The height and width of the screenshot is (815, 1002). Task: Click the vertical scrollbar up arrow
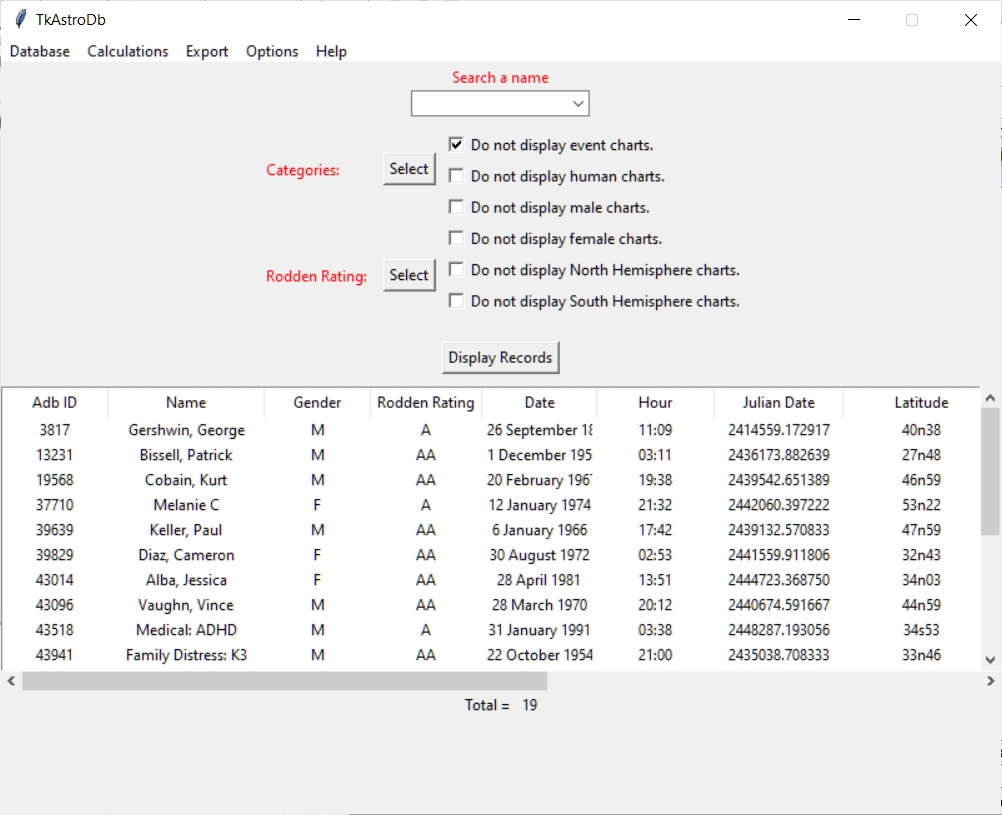[x=990, y=398]
